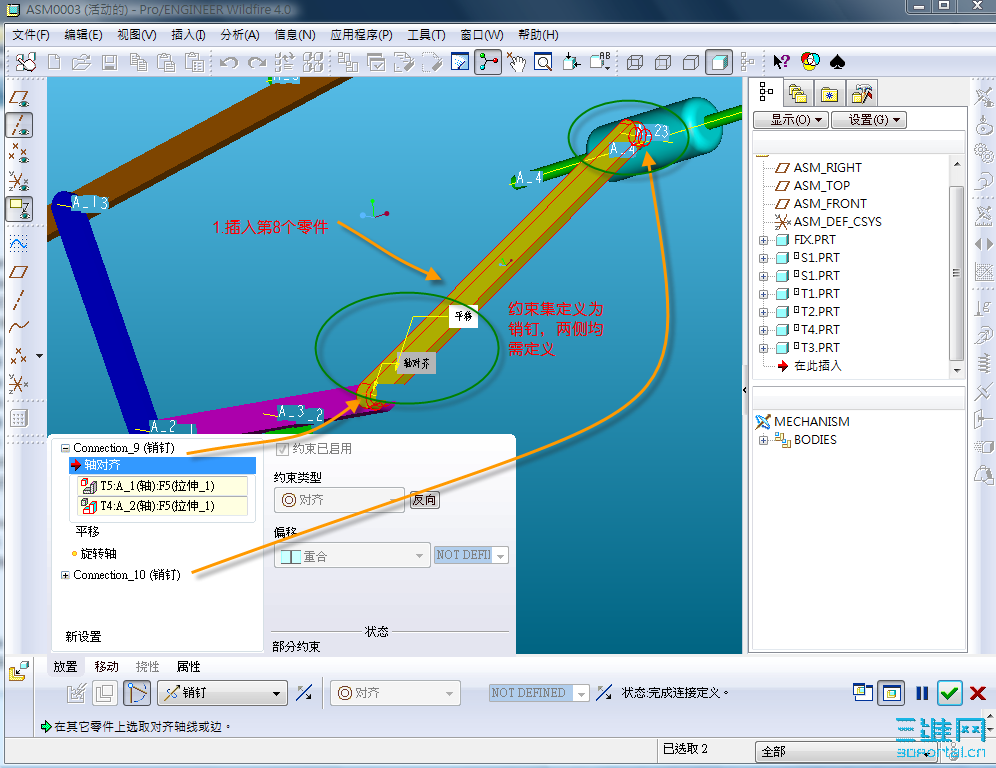Toggle datum axis display icon
996x768 pixels.
(x=19, y=125)
